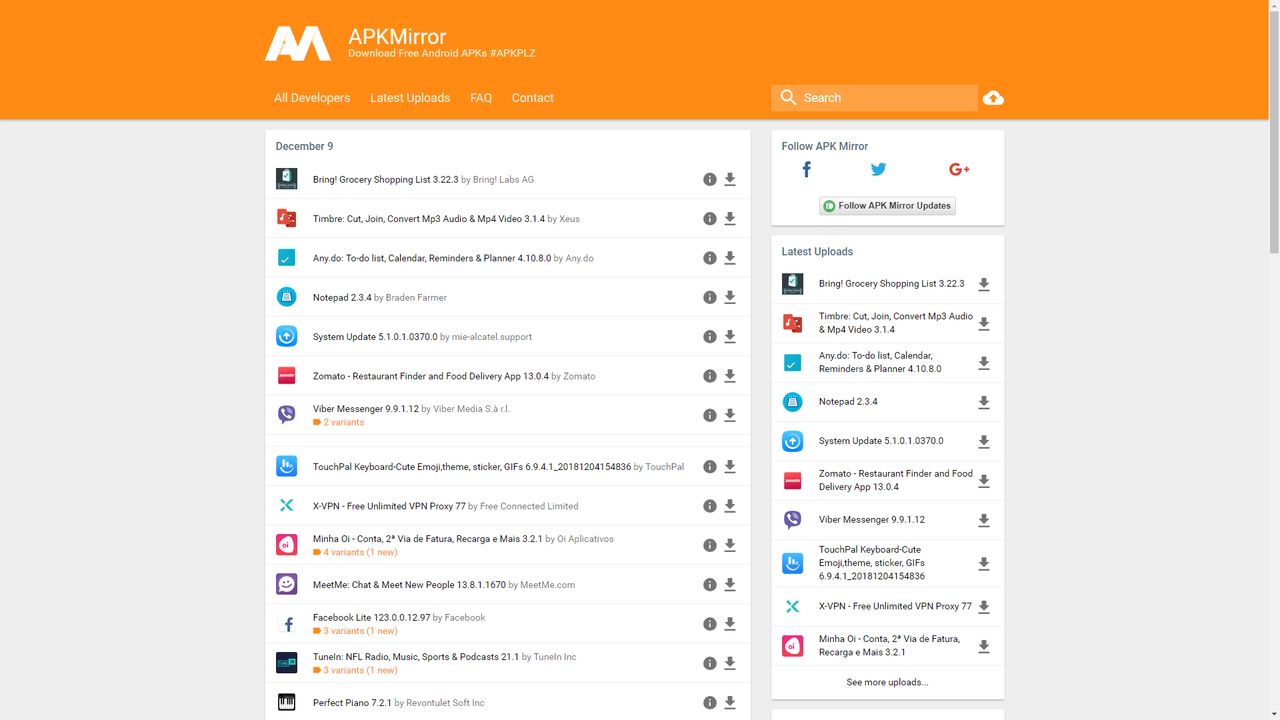Show info for Timbre audio converter
The image size is (1280, 720).
point(709,219)
